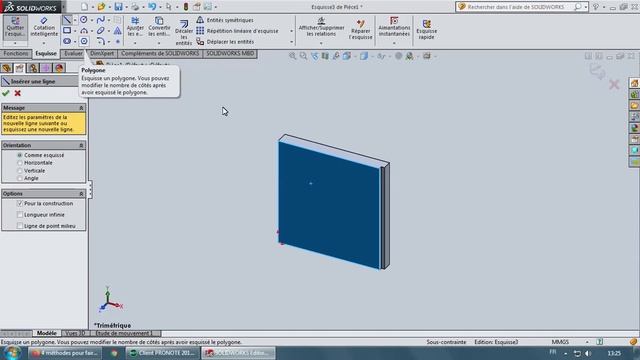Click Windows Start button
The image size is (640, 360).
click(x=11, y=353)
